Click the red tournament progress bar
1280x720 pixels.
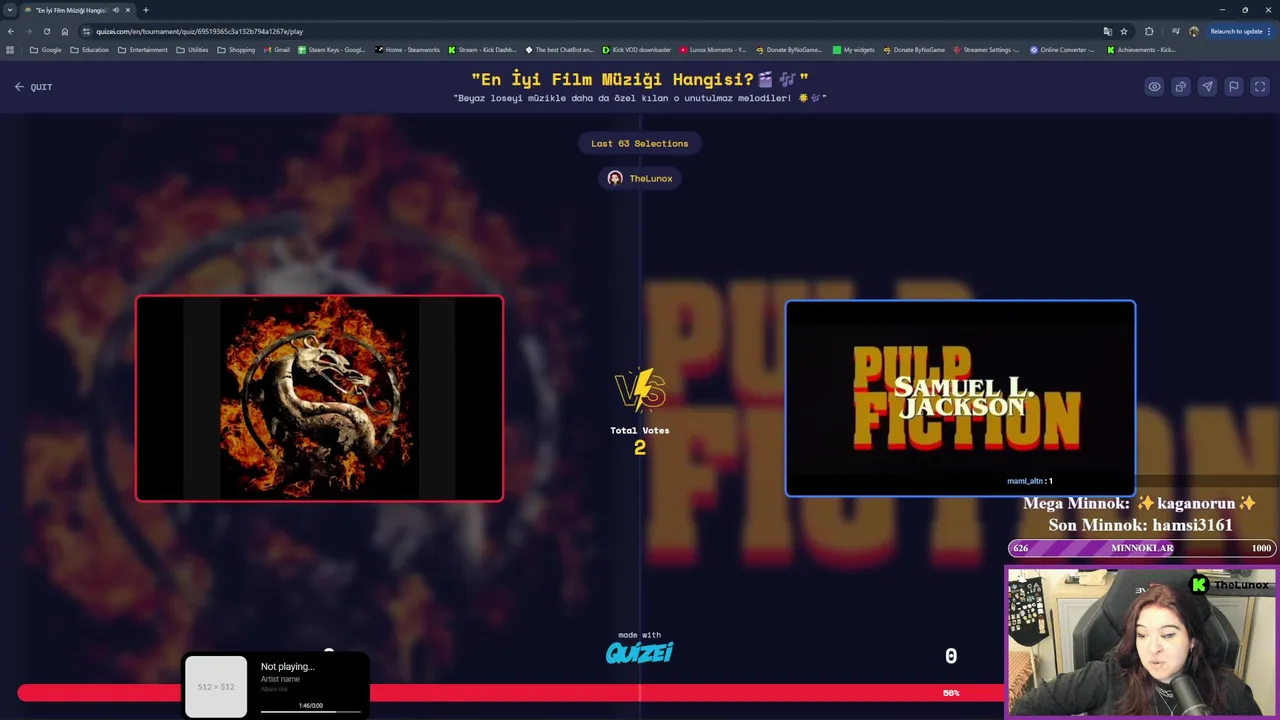tap(510, 692)
